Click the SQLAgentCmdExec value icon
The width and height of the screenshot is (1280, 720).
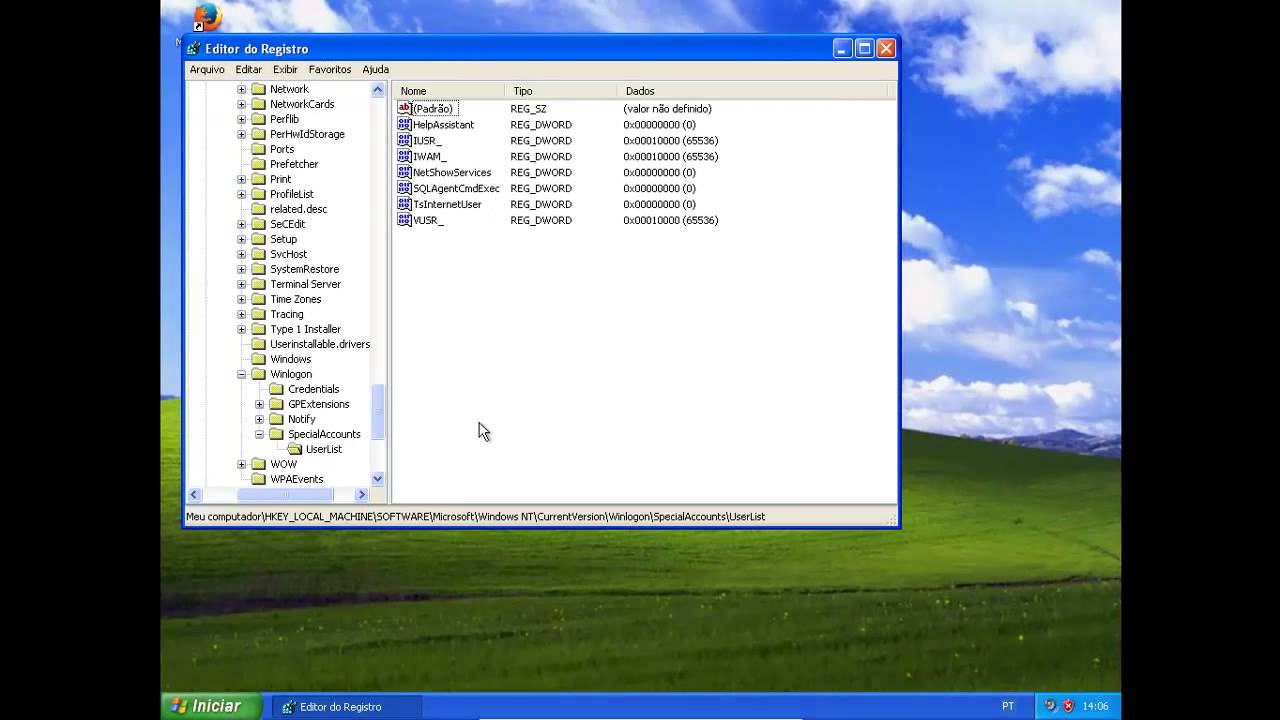(404, 188)
